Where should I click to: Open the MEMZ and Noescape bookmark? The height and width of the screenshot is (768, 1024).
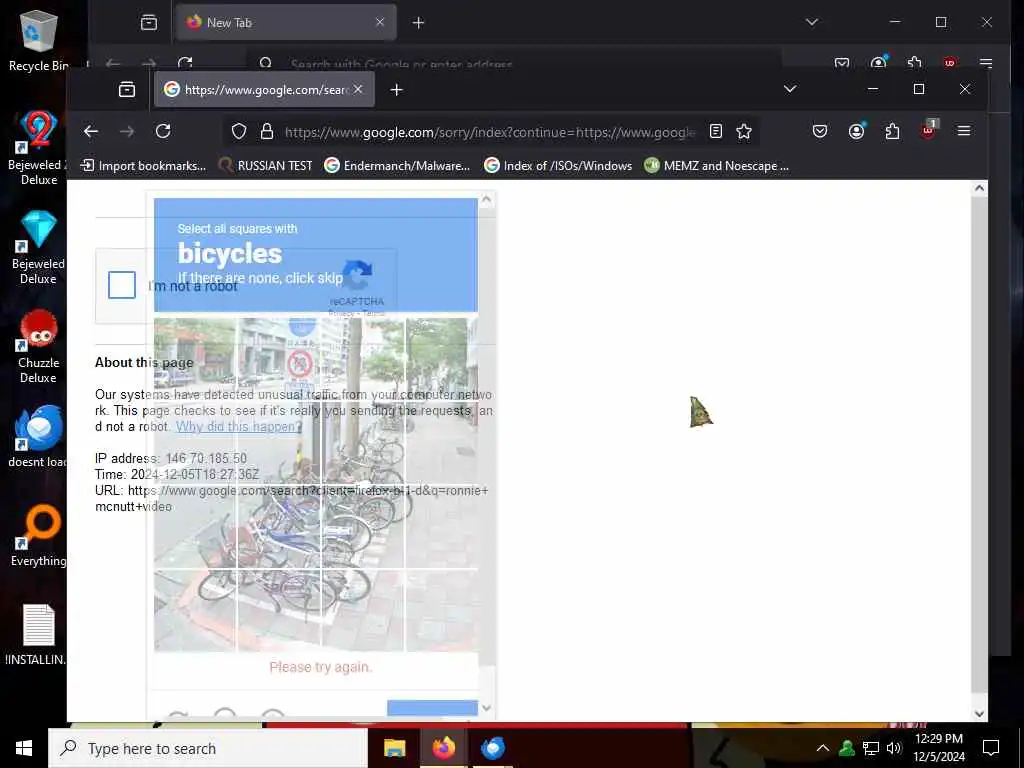pyautogui.click(x=717, y=166)
